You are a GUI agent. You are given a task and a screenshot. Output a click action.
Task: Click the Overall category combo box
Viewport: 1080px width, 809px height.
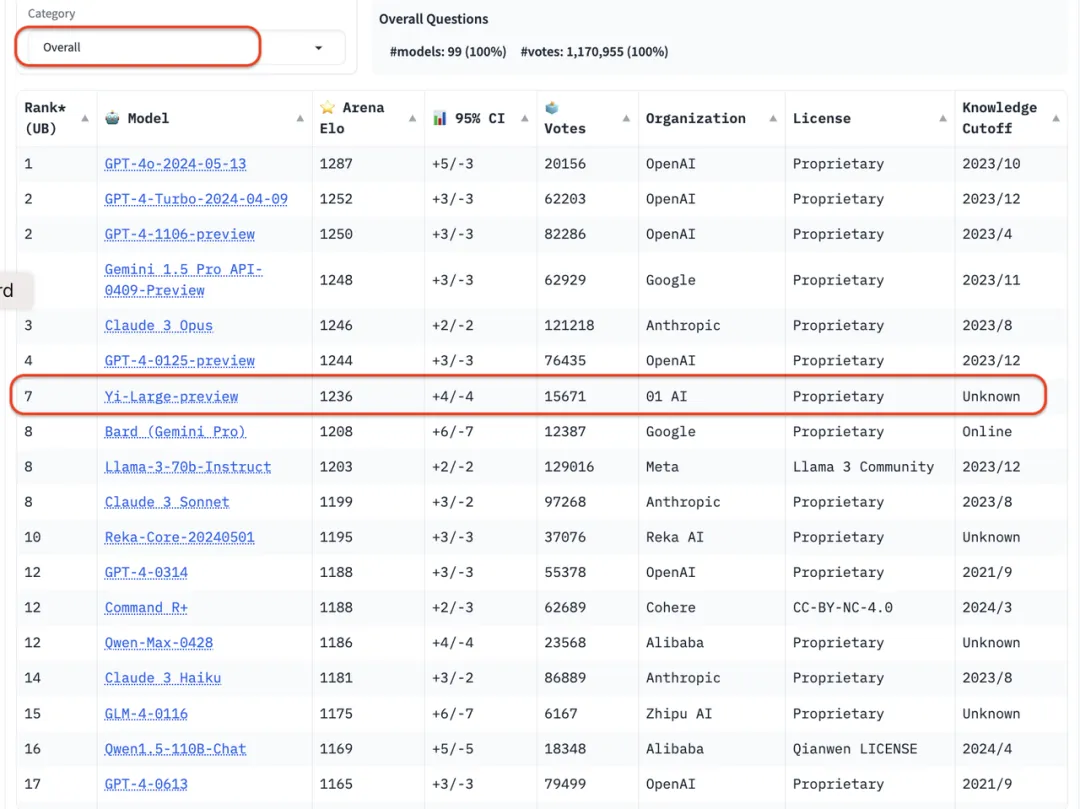coord(138,48)
